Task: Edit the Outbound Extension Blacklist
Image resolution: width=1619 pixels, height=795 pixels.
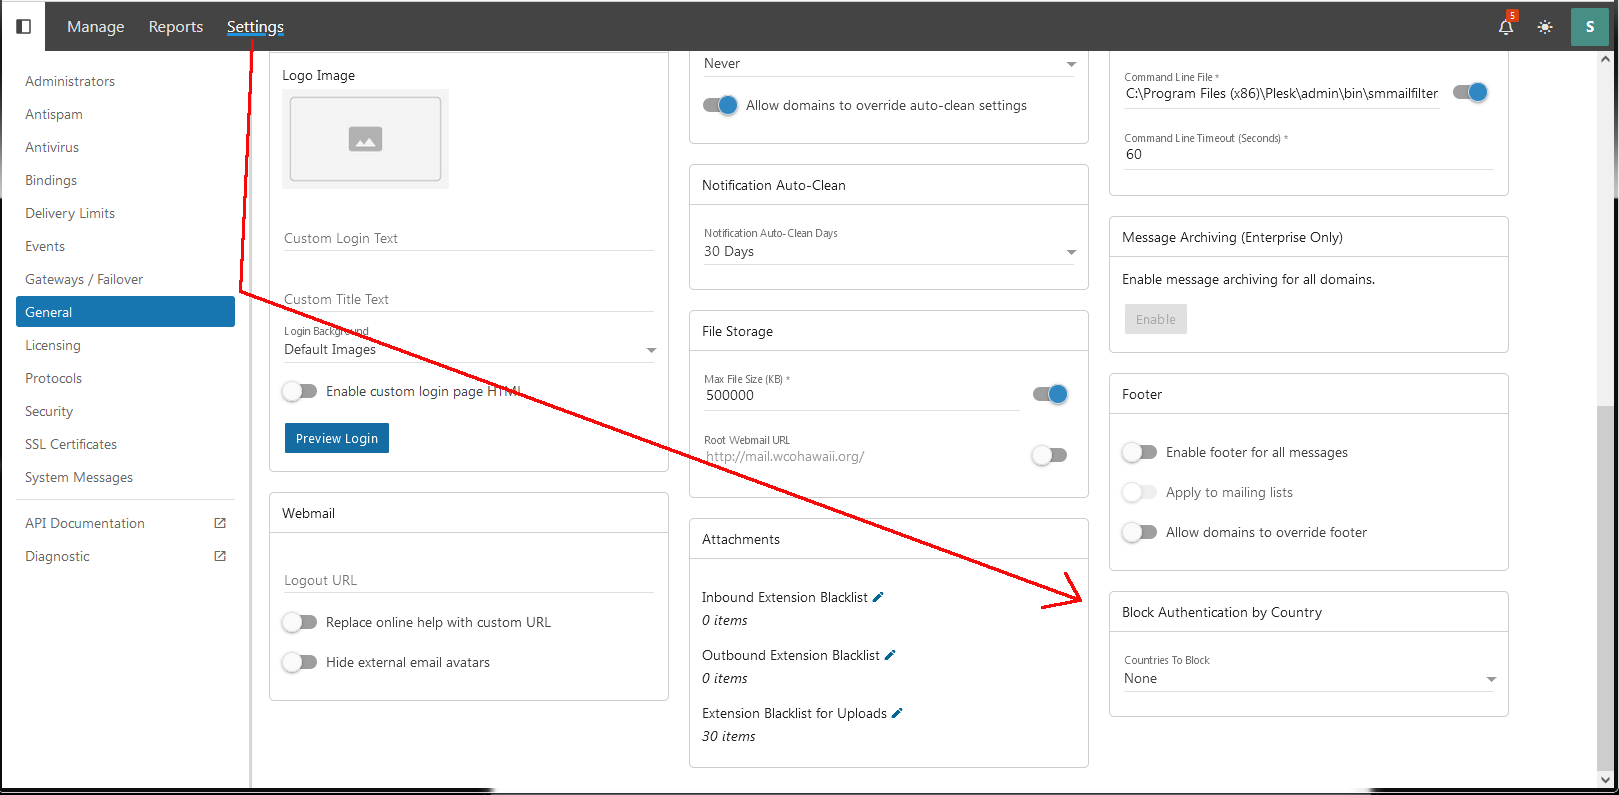Action: point(890,655)
